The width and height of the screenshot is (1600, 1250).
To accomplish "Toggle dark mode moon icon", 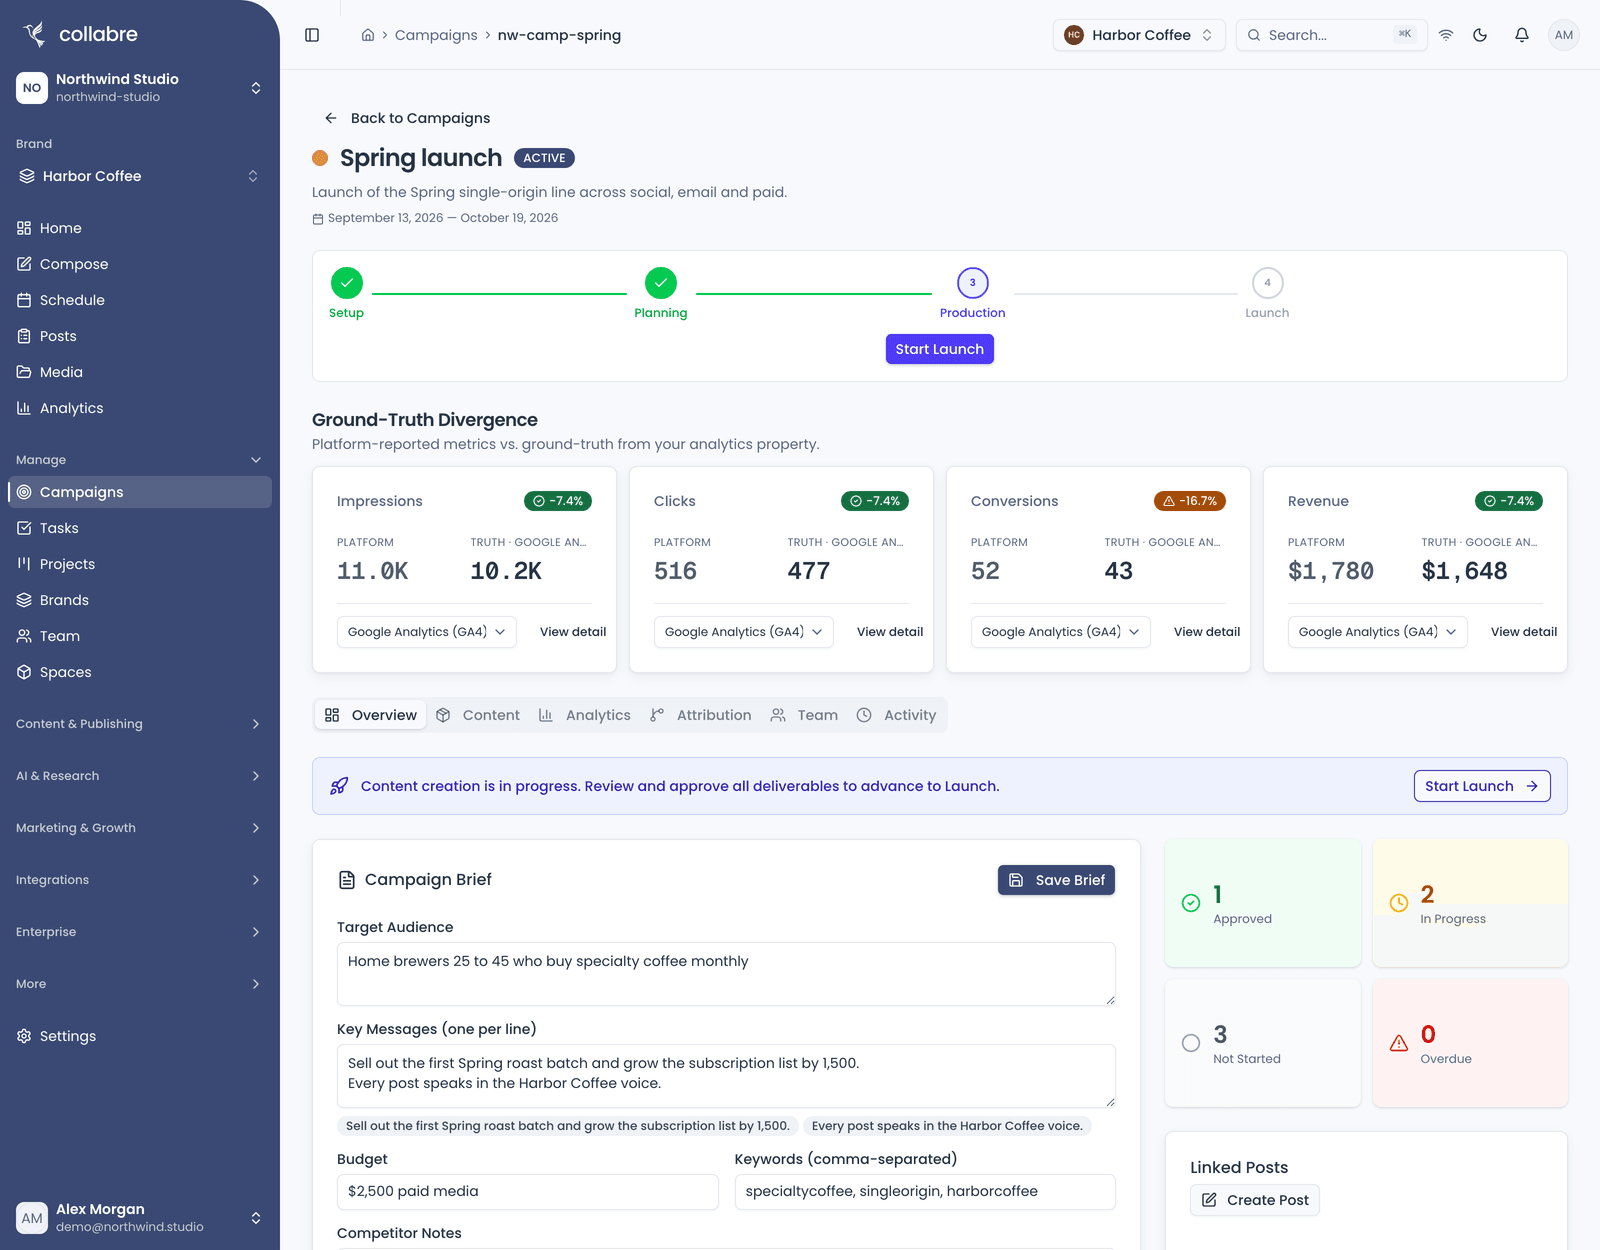I will [x=1480, y=35].
